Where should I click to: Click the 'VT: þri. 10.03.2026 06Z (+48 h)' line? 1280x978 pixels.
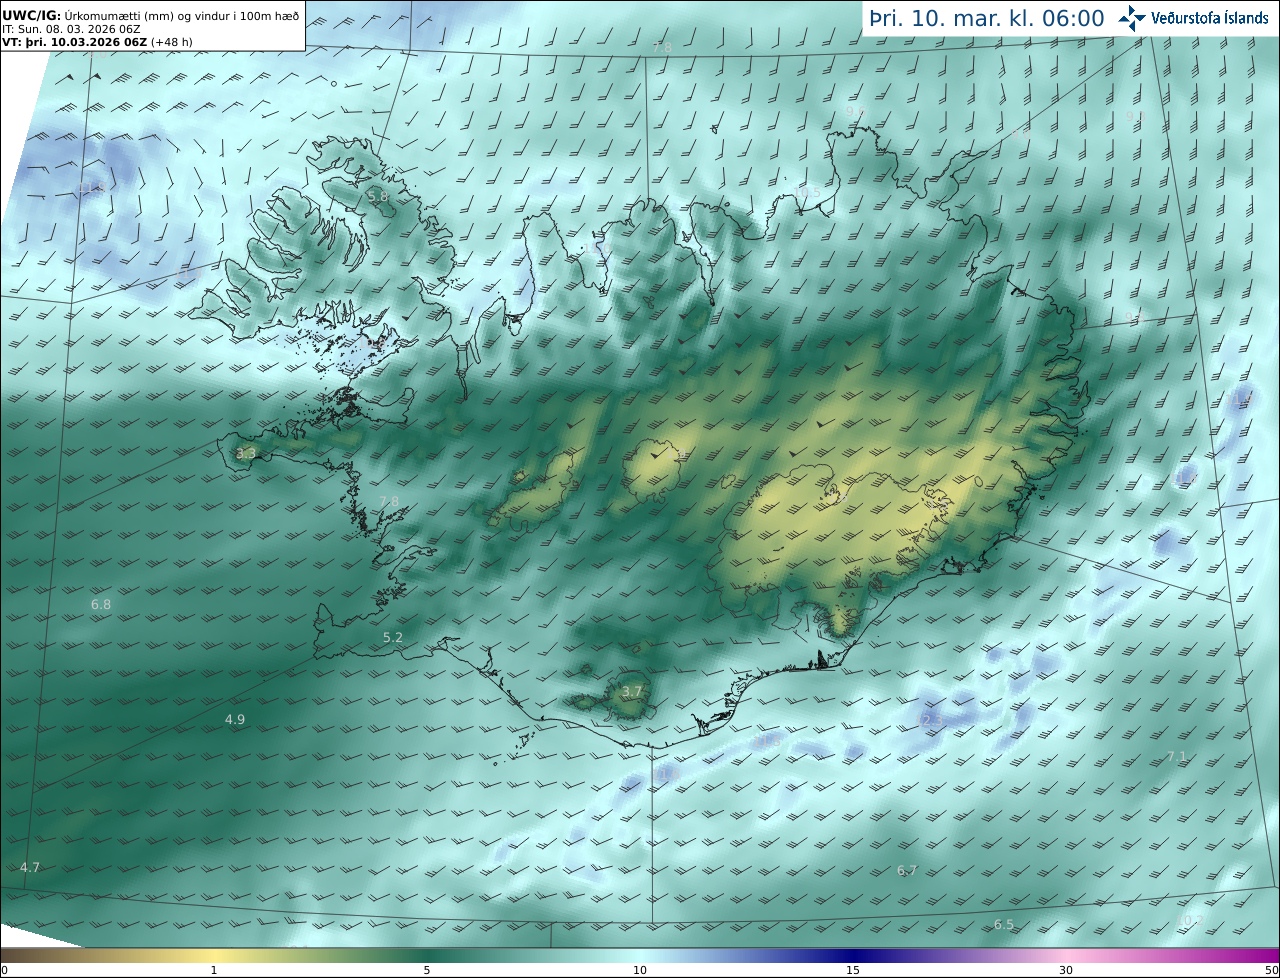pos(97,42)
